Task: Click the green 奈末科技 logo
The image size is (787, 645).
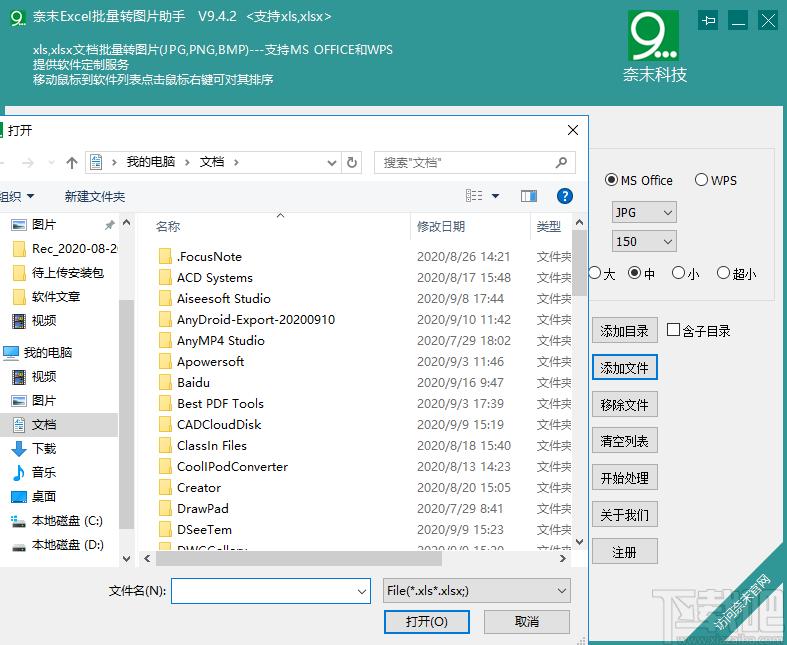Action: [653, 36]
